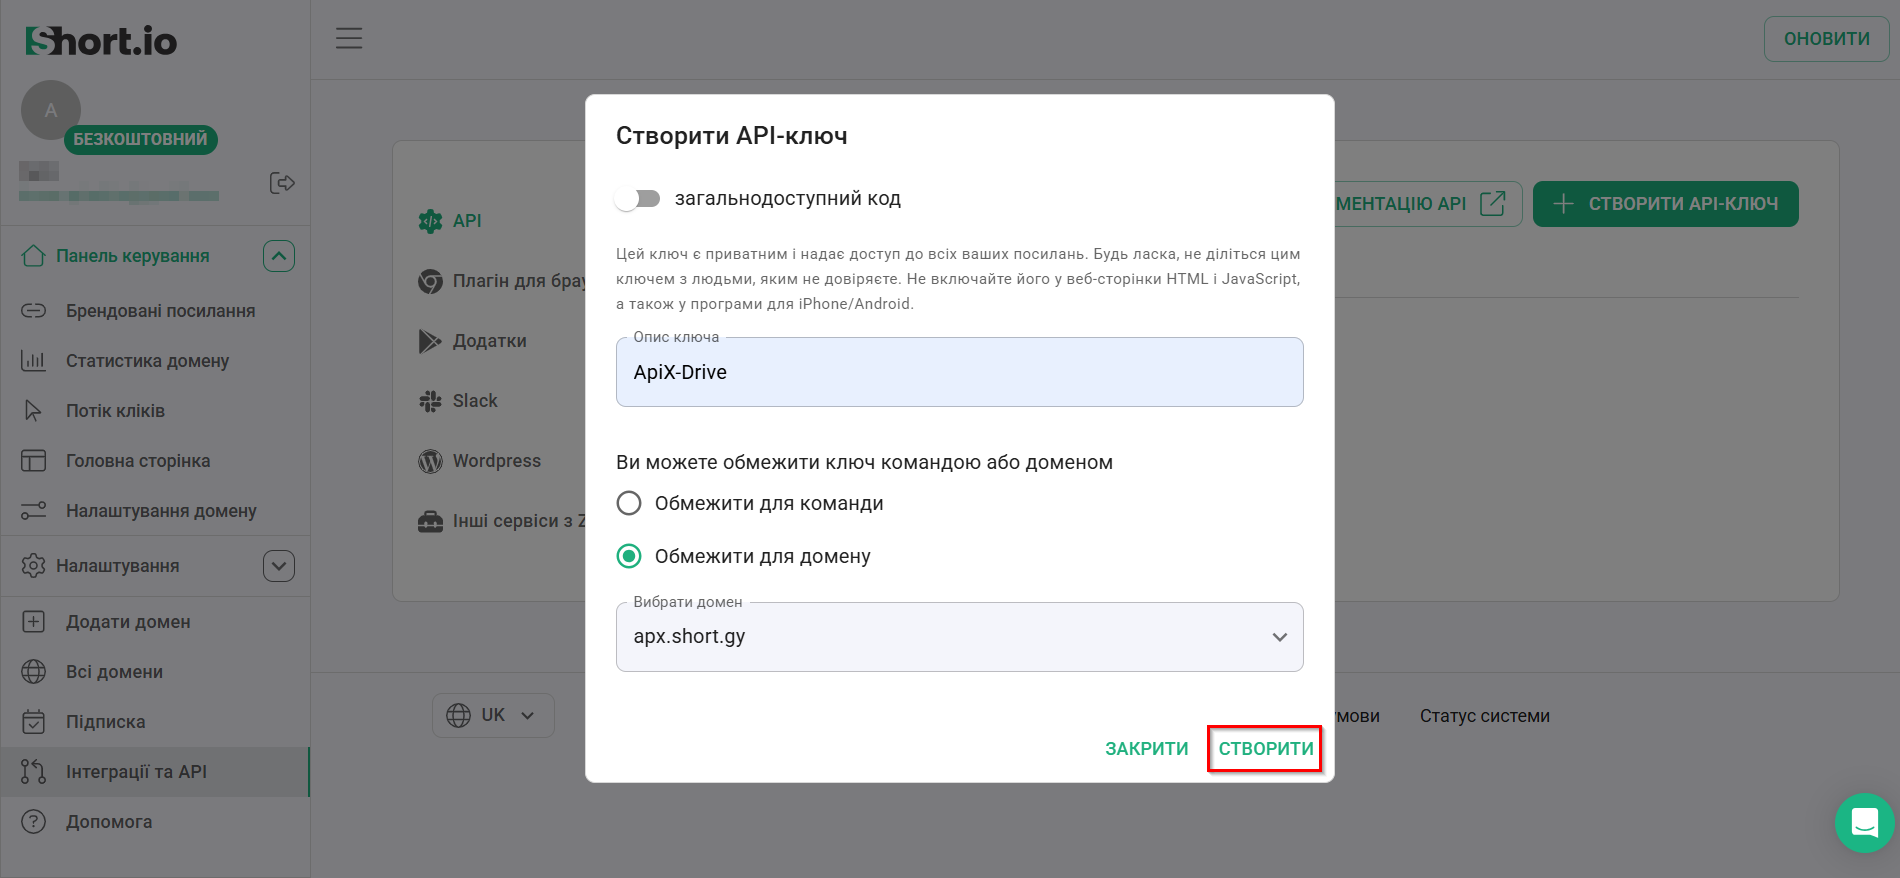Click the Slack icon

pyautogui.click(x=430, y=401)
